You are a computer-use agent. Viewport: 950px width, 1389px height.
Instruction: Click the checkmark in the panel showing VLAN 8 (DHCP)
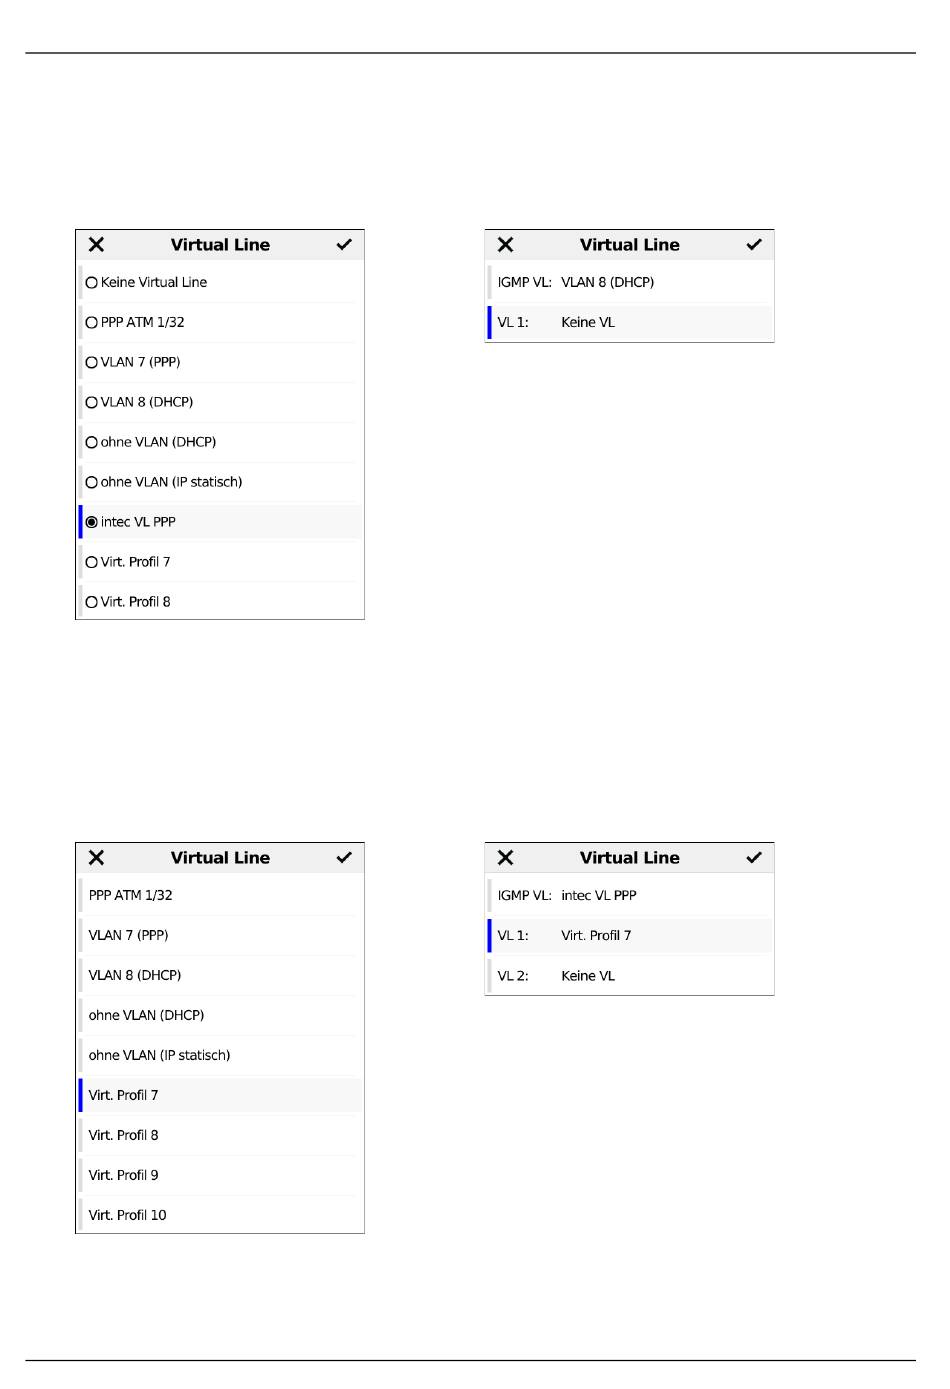click(754, 245)
